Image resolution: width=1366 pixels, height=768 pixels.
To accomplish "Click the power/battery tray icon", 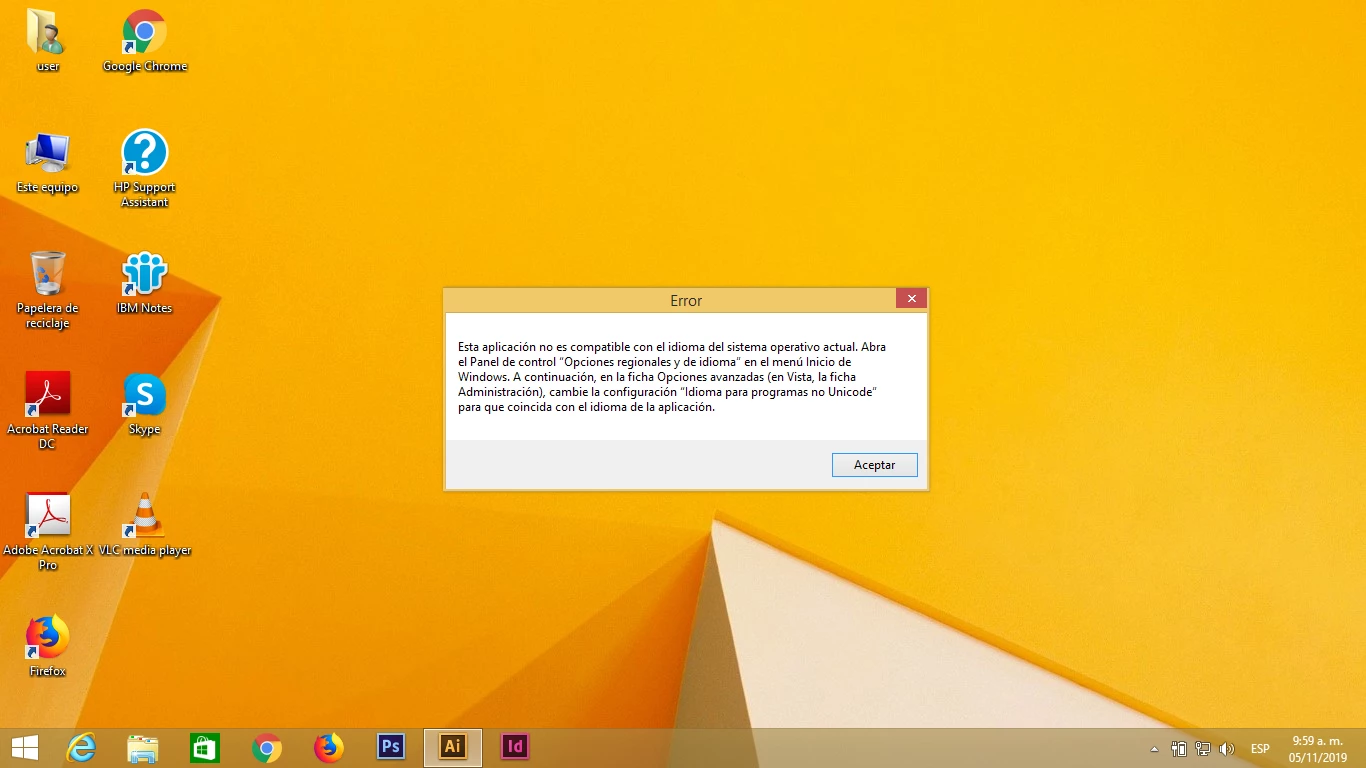I will (x=1179, y=748).
